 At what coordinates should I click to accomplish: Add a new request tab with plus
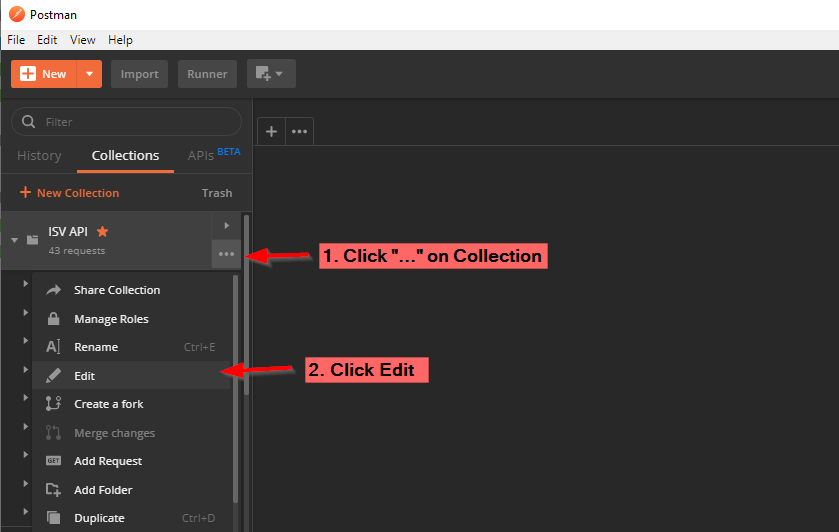tap(271, 131)
